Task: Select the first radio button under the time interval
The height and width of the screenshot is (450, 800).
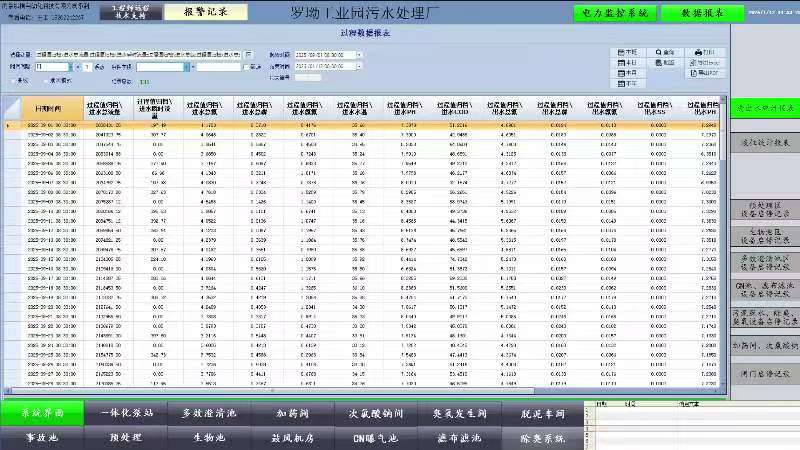Action: click(x=12, y=80)
